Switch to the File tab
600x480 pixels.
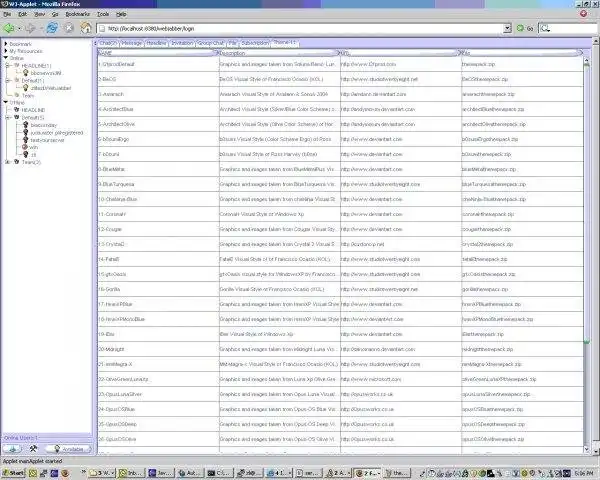tap(233, 43)
